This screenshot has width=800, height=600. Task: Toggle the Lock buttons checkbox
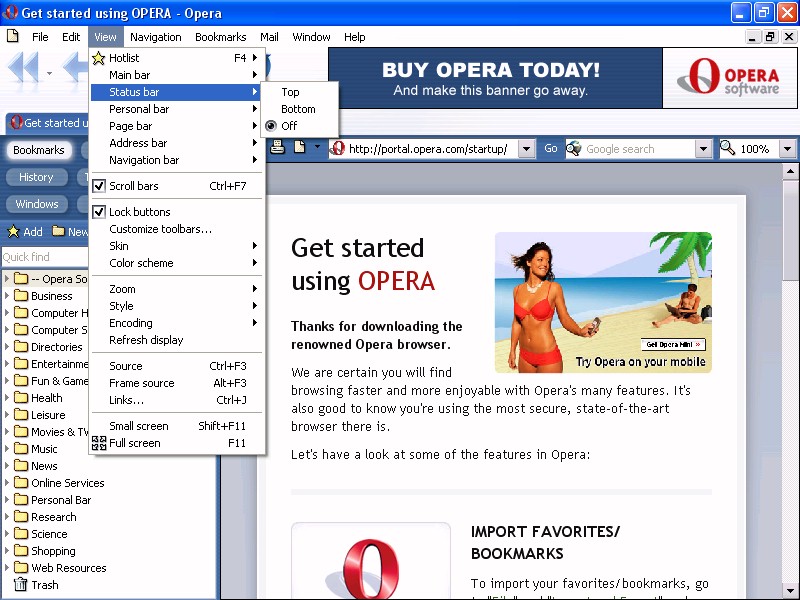coord(99,212)
